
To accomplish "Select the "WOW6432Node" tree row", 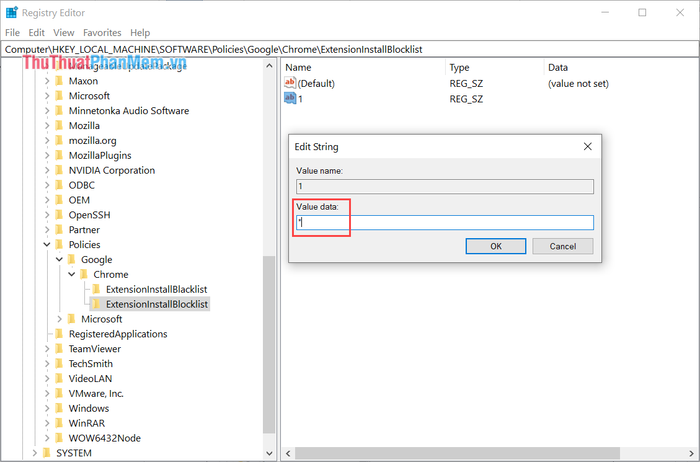I will tap(104, 438).
